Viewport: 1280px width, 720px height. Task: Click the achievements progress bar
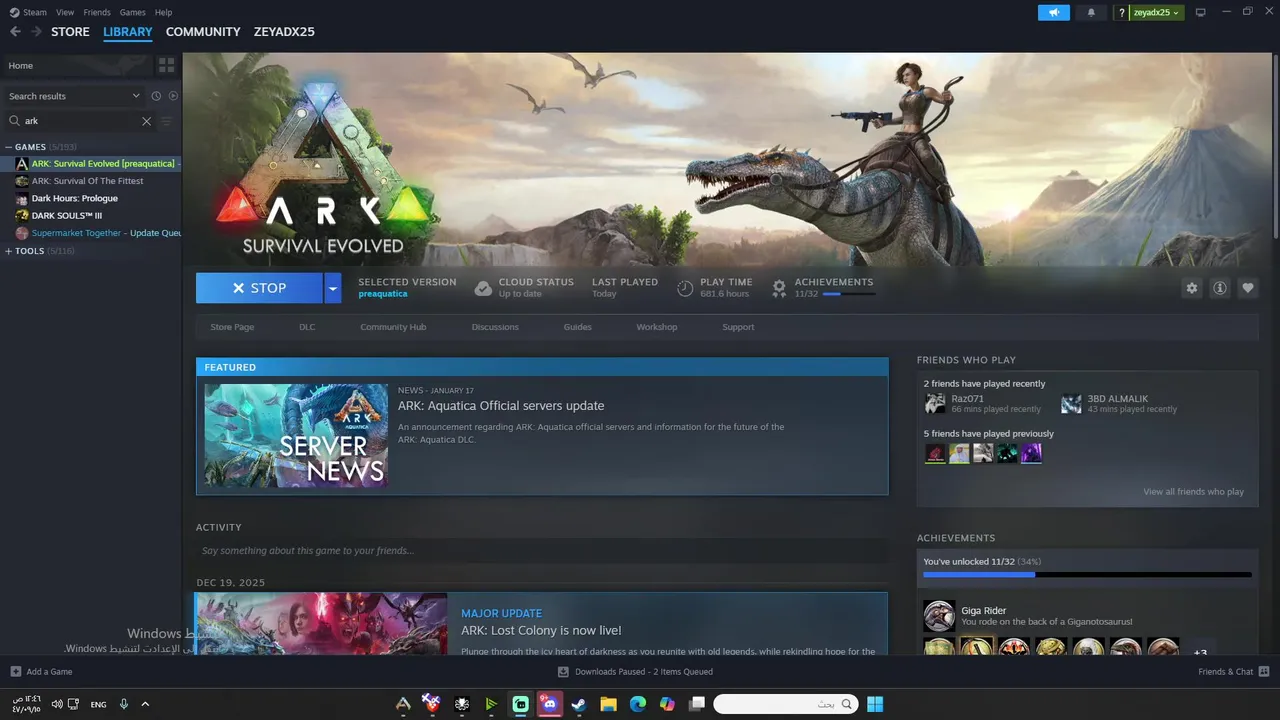[x=1087, y=575]
